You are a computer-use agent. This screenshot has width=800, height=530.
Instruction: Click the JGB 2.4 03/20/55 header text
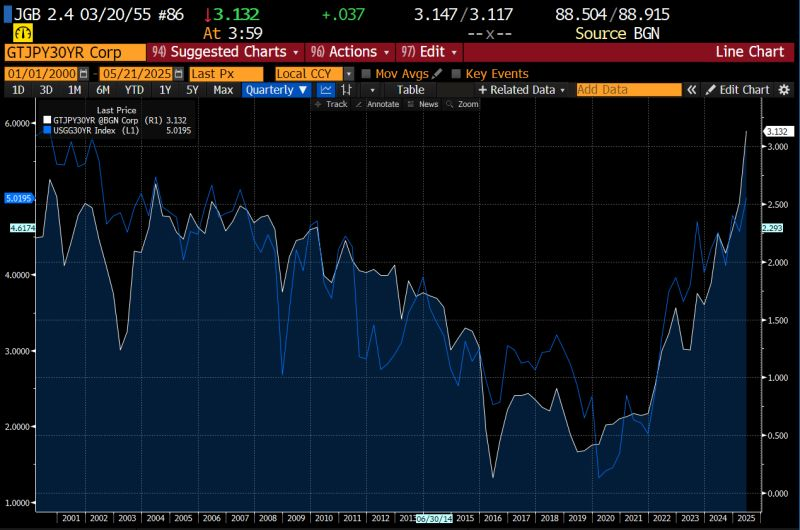98,14
